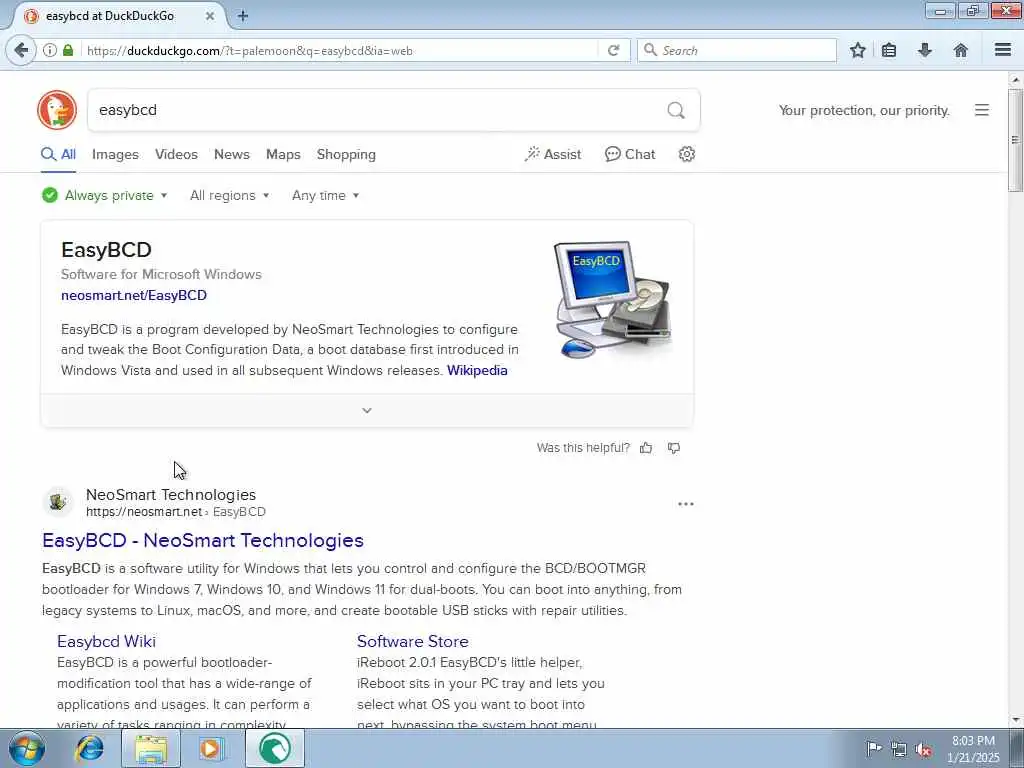
Task: Open the Wikipedia source link
Action: [477, 370]
